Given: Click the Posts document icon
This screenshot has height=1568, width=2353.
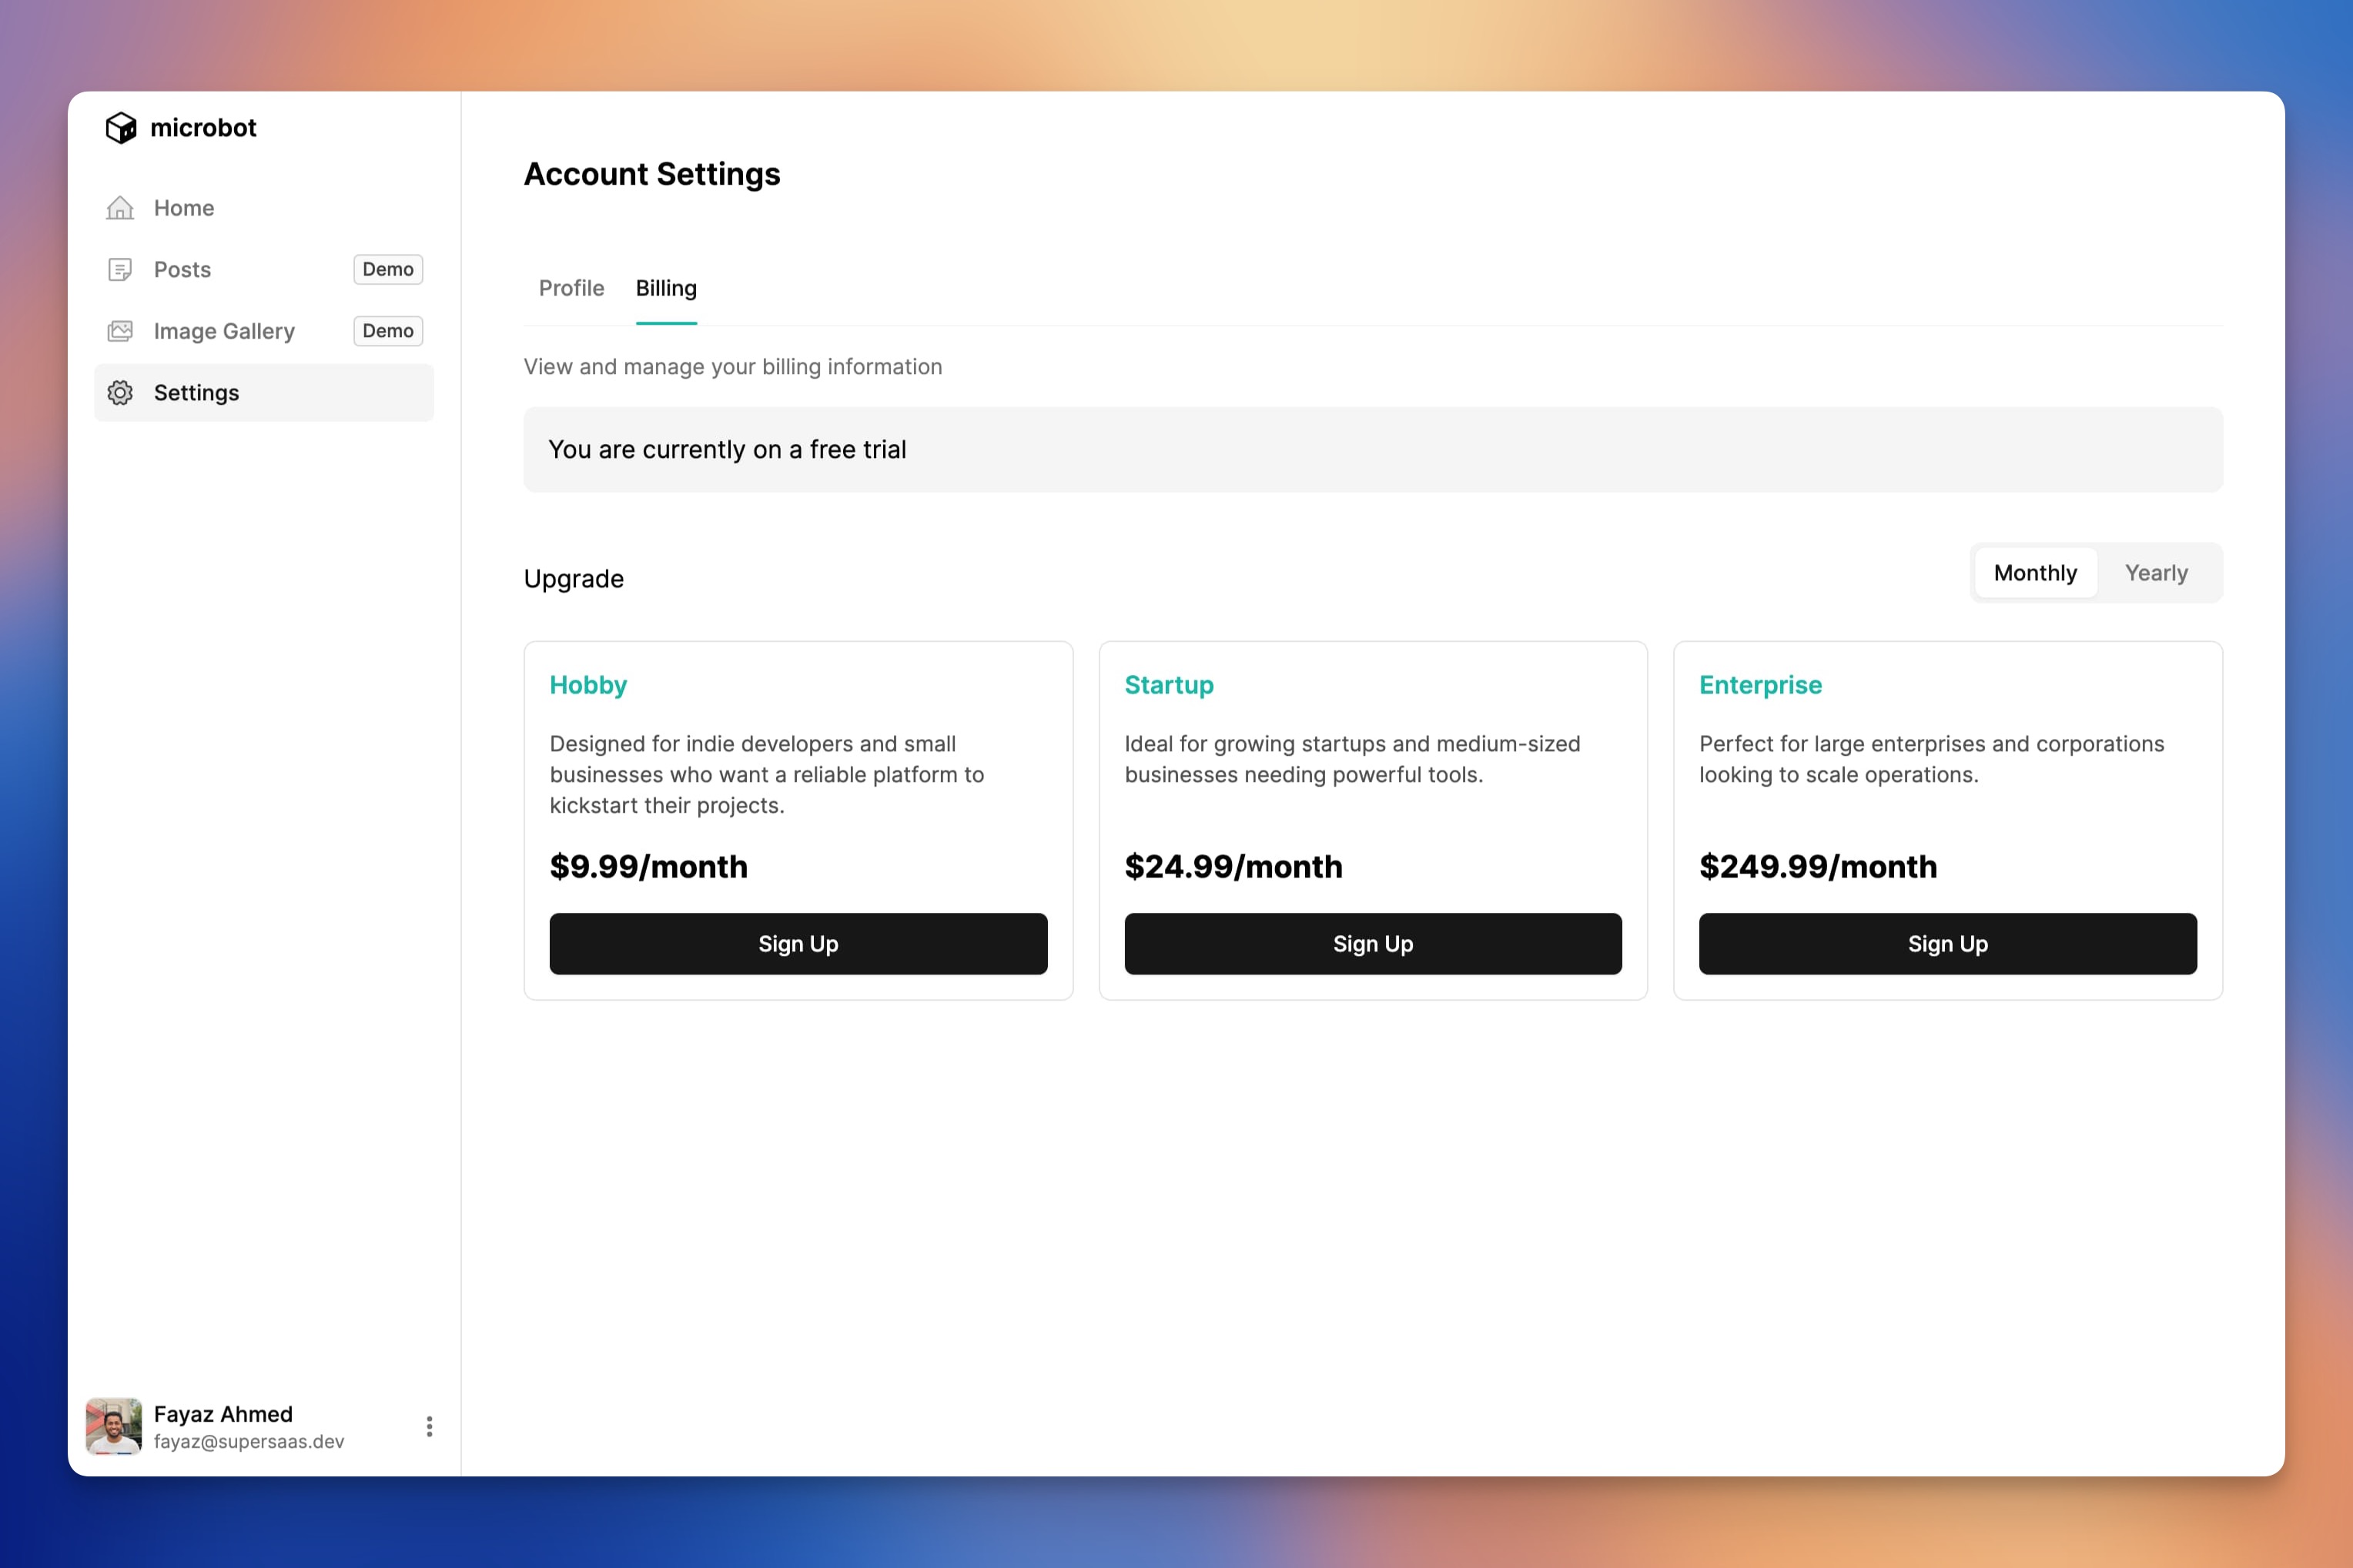Looking at the screenshot, I should (120, 270).
